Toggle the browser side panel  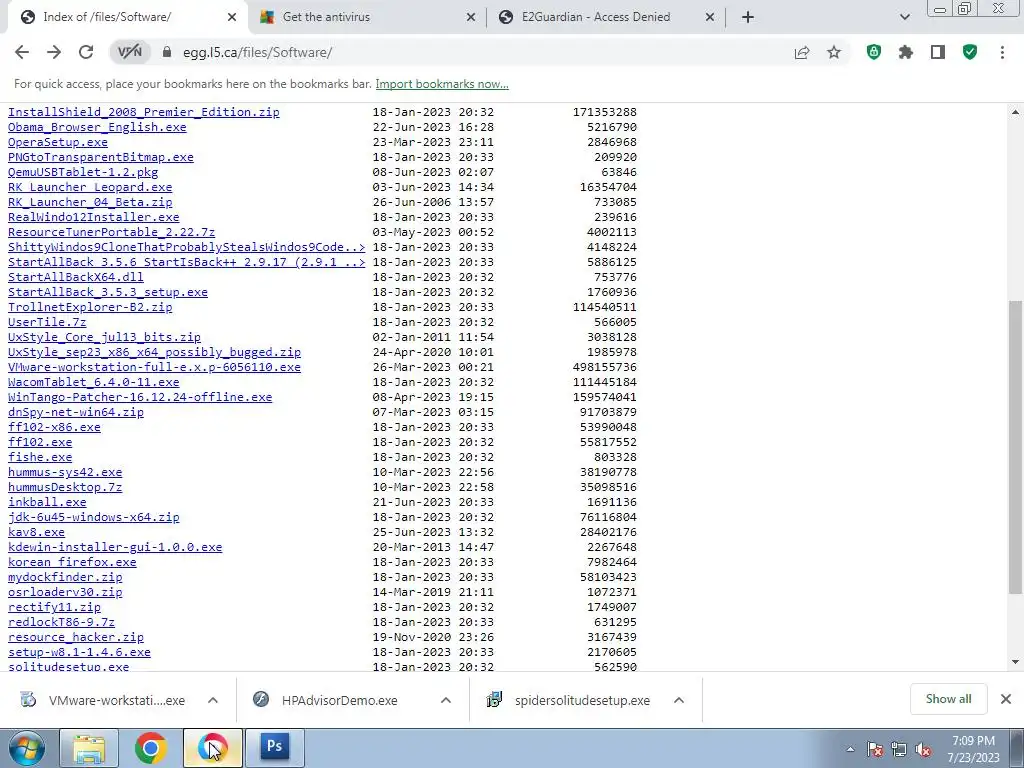click(x=938, y=52)
